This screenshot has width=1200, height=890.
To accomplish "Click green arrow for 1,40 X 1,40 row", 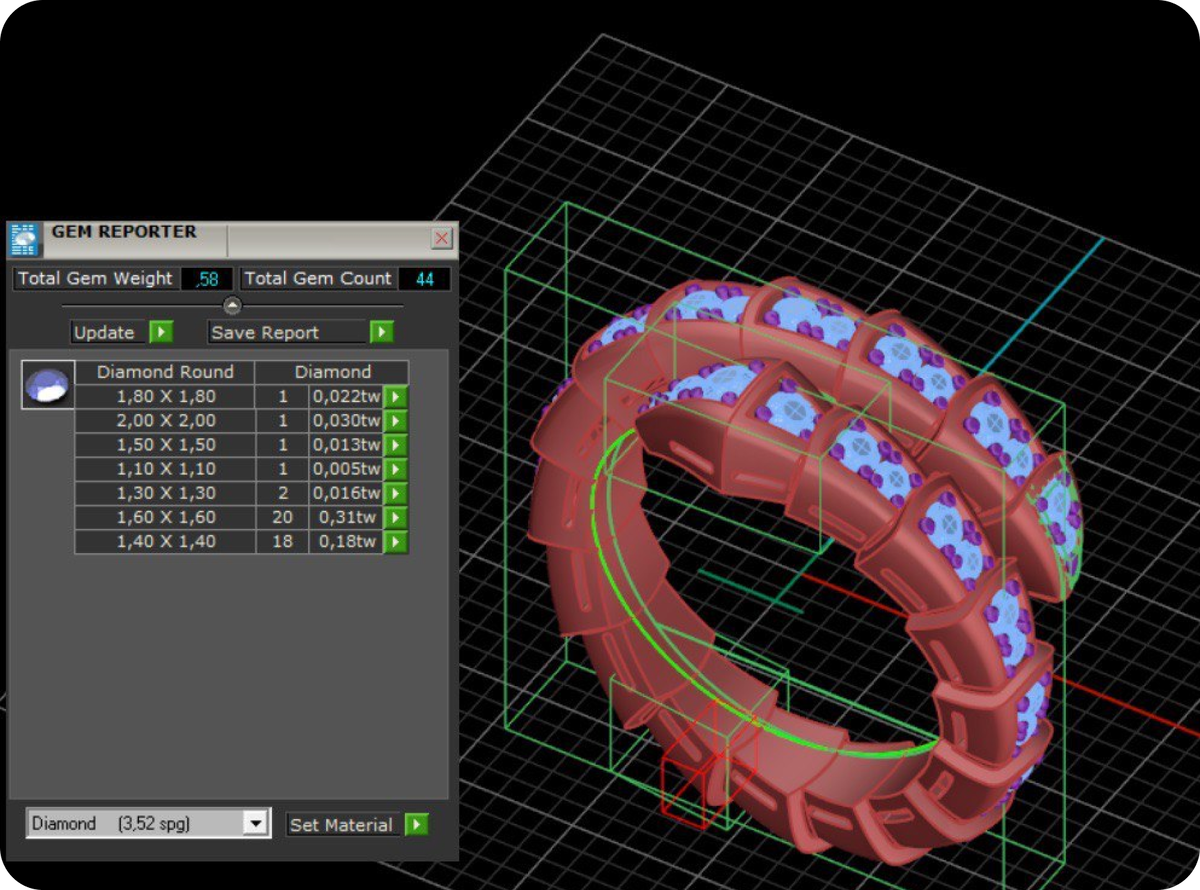I will pyautogui.click(x=396, y=542).
